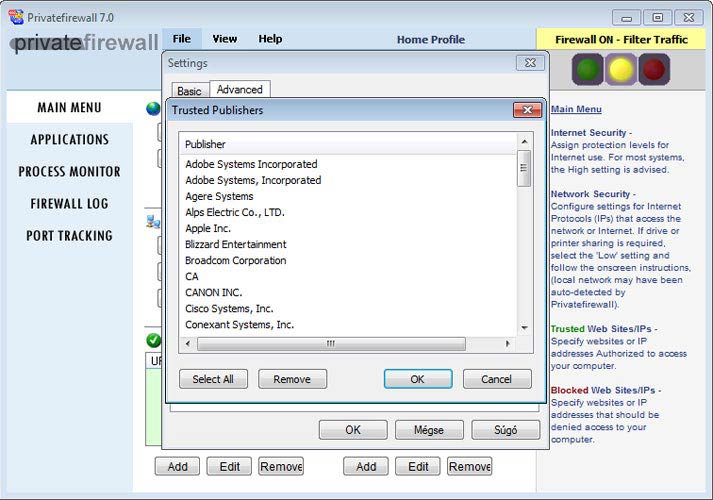Screen dimensions: 713x500
Task: Click the vertical scrollbar thumb in publisher list
Action: [x=524, y=168]
